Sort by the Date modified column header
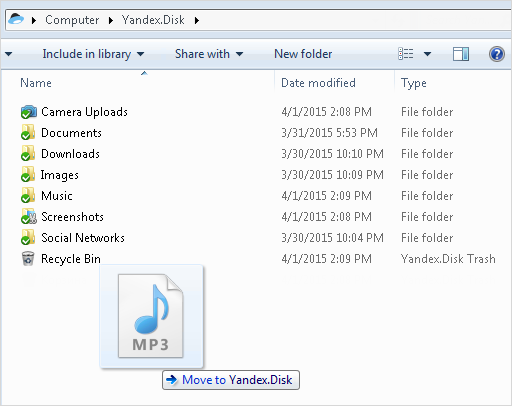512x406 pixels. tap(318, 83)
